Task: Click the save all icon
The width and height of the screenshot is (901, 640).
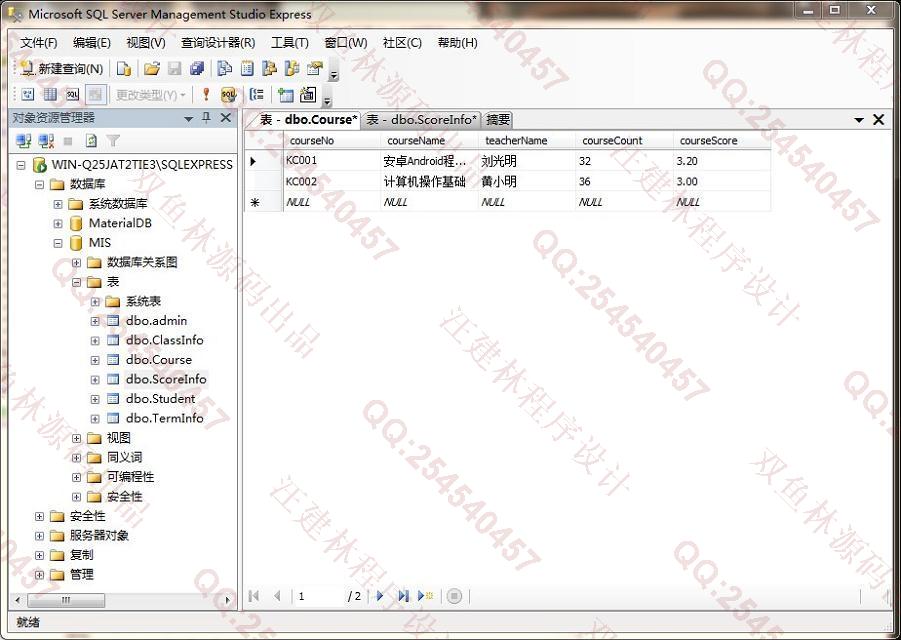Action: tap(197, 69)
